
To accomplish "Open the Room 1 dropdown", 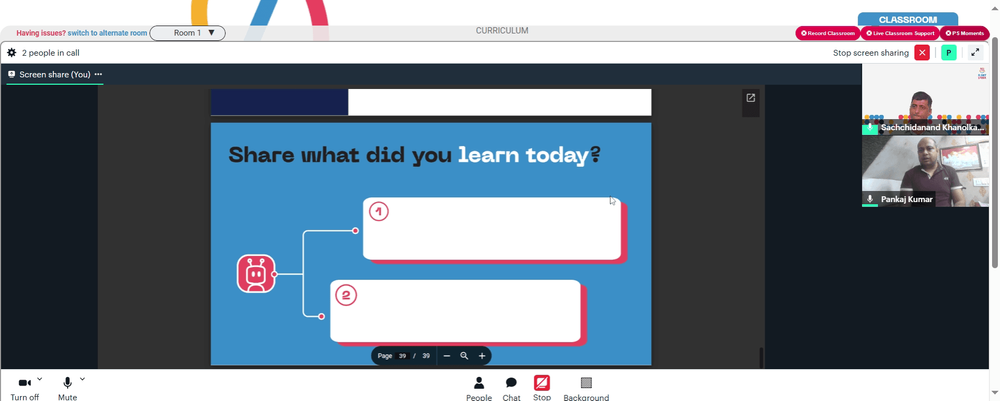I will click(x=188, y=33).
